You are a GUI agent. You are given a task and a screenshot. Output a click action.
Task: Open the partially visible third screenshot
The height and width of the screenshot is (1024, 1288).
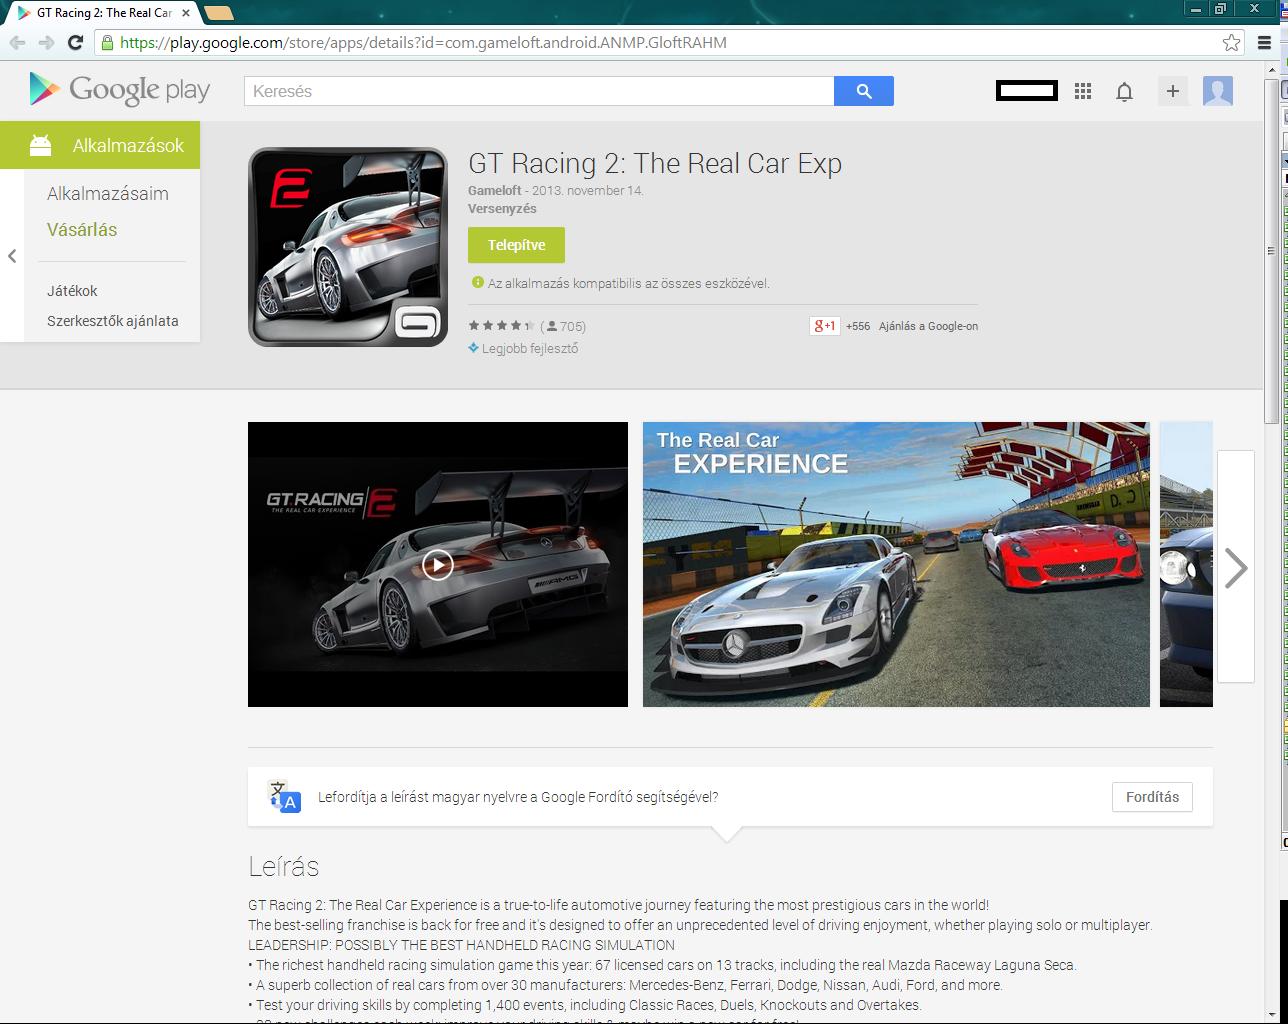click(1186, 564)
